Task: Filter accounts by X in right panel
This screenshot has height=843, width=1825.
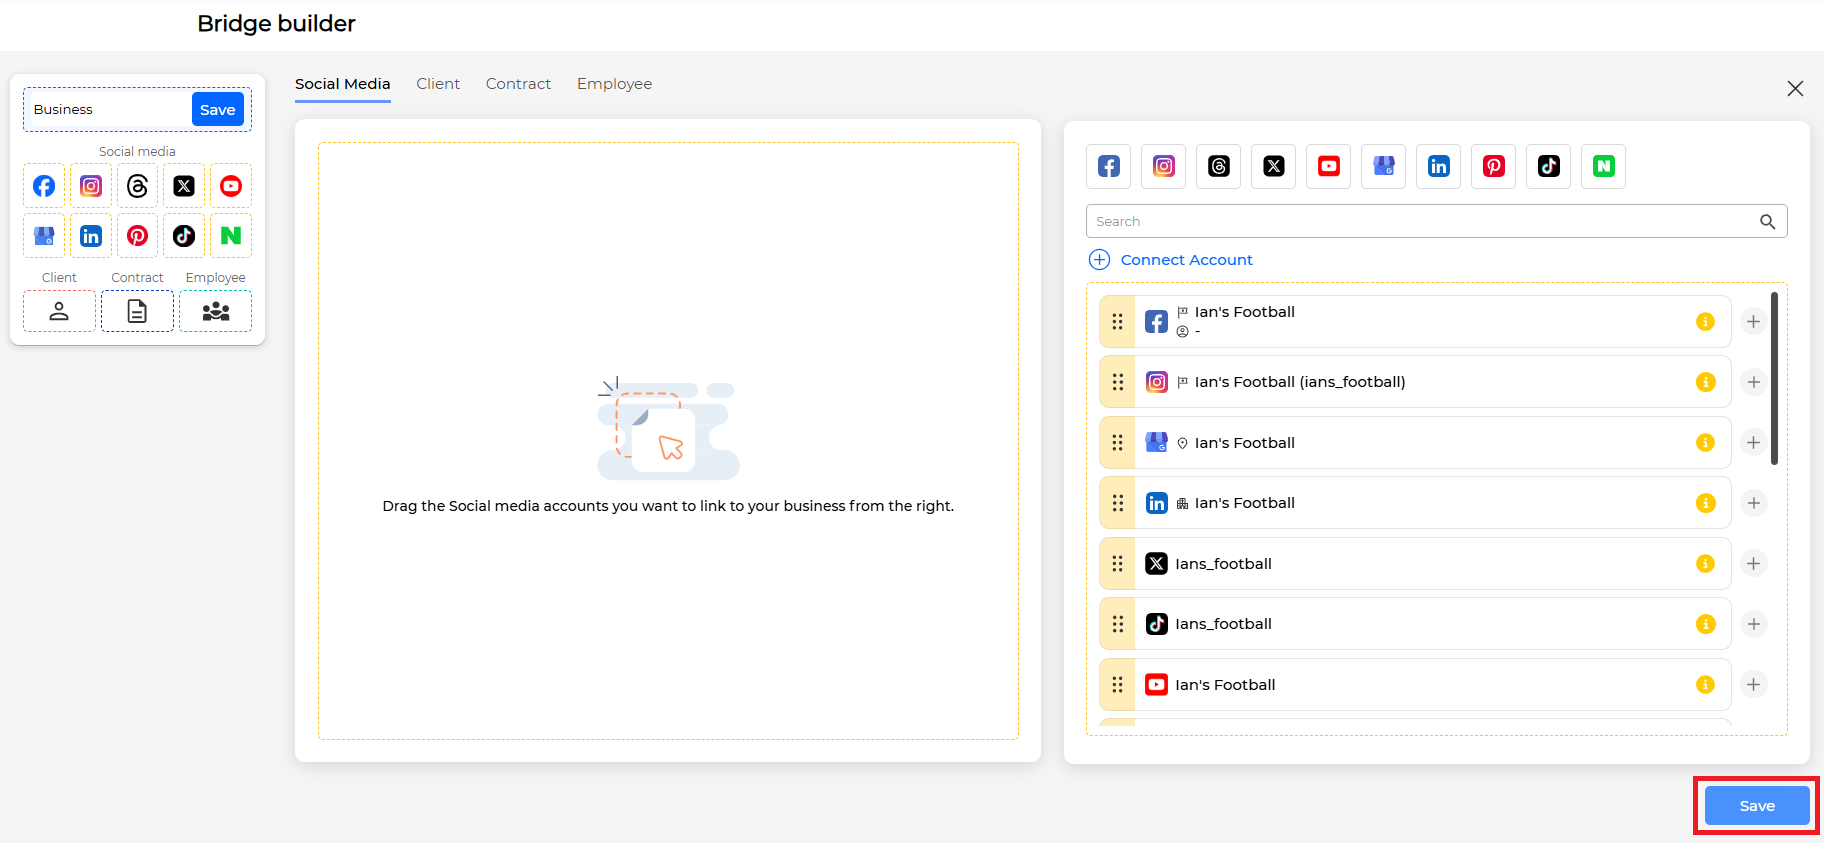Action: (1274, 166)
